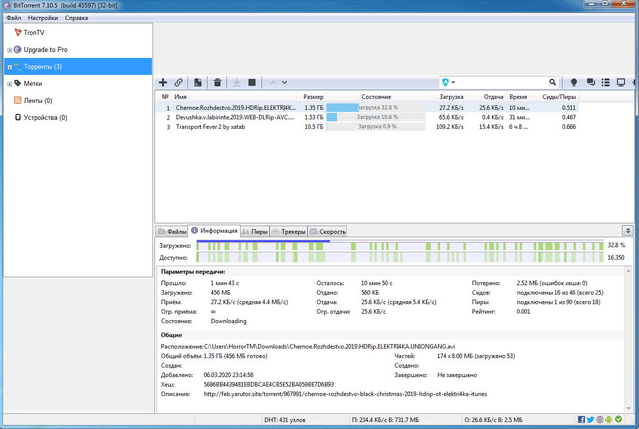Click the Загрузка 32.8 % progress bar
The height and width of the screenshot is (429, 639).
click(376, 108)
